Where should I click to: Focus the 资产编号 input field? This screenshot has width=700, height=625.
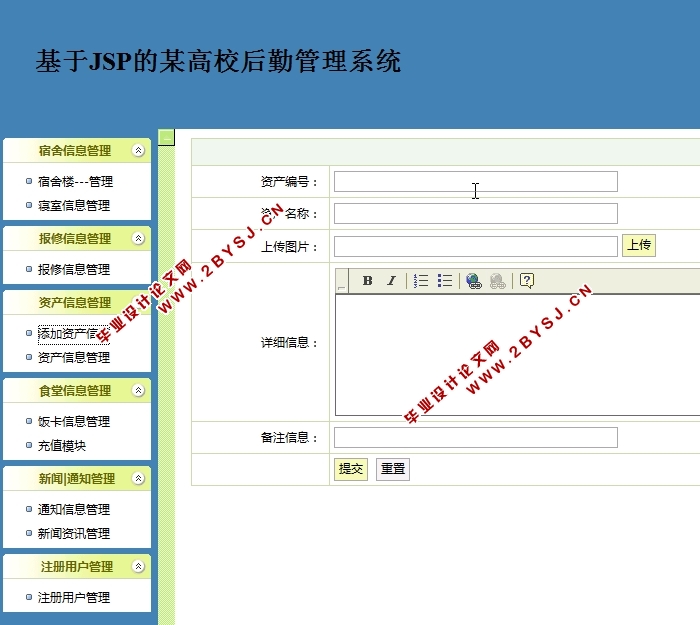tap(476, 182)
